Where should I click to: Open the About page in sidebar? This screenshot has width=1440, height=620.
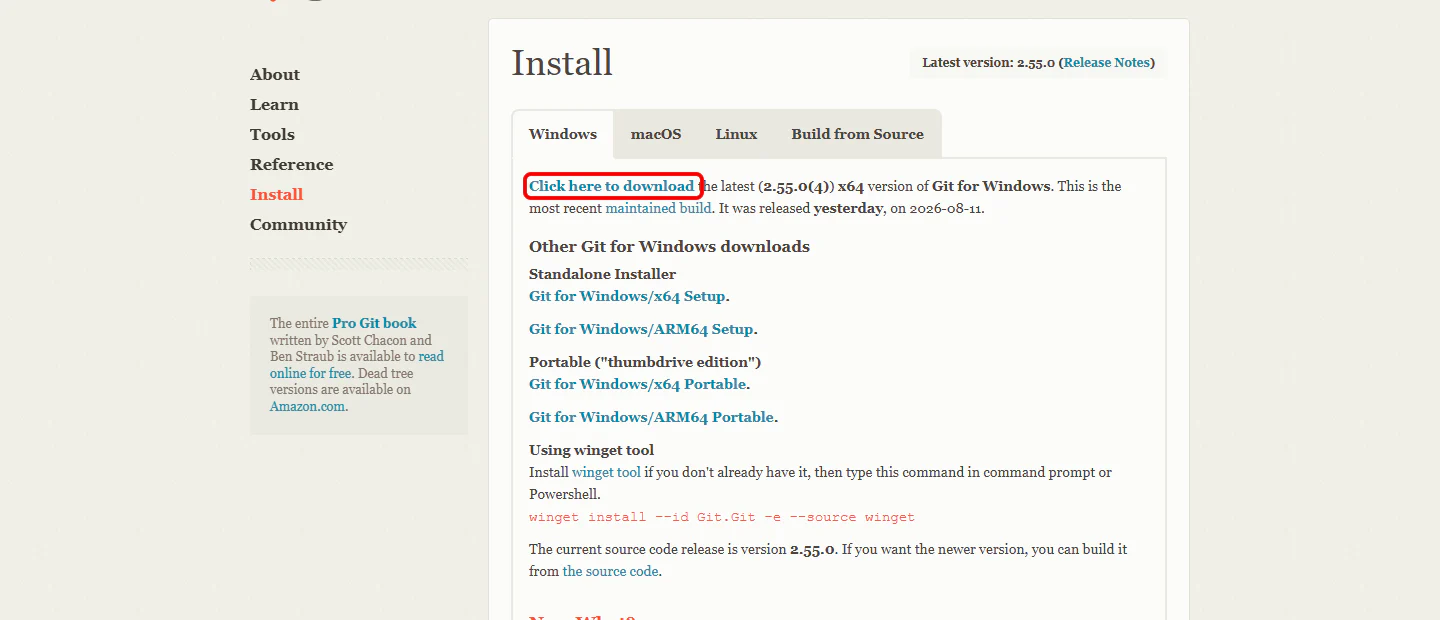tap(274, 75)
